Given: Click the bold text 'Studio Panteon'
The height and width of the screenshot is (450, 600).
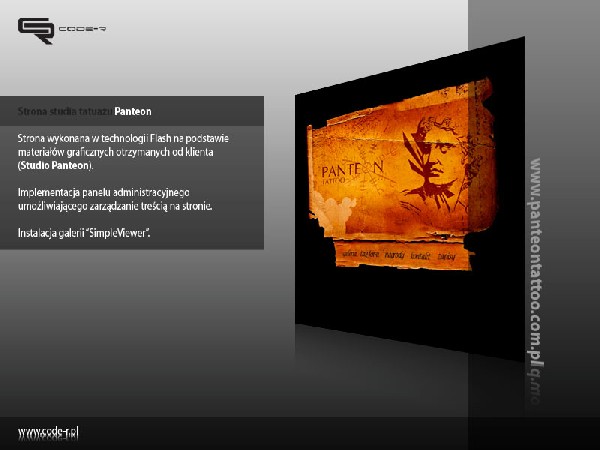Looking at the screenshot, I should pyautogui.click(x=55, y=166).
